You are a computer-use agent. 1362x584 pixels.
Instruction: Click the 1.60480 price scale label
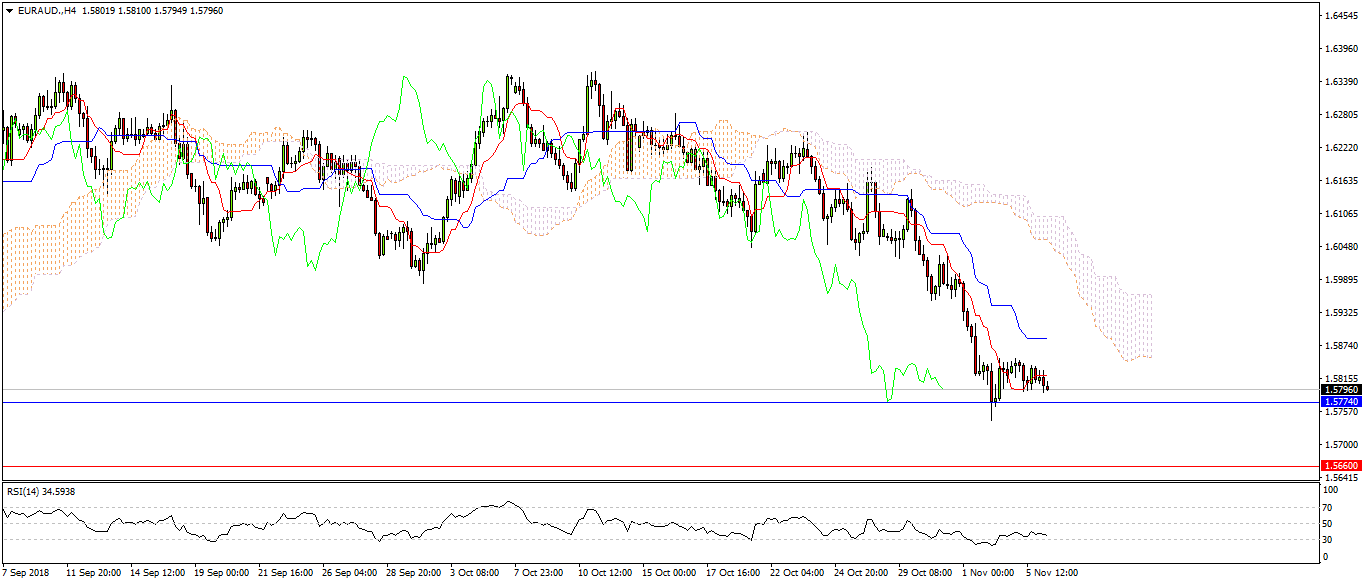[x=1339, y=247]
